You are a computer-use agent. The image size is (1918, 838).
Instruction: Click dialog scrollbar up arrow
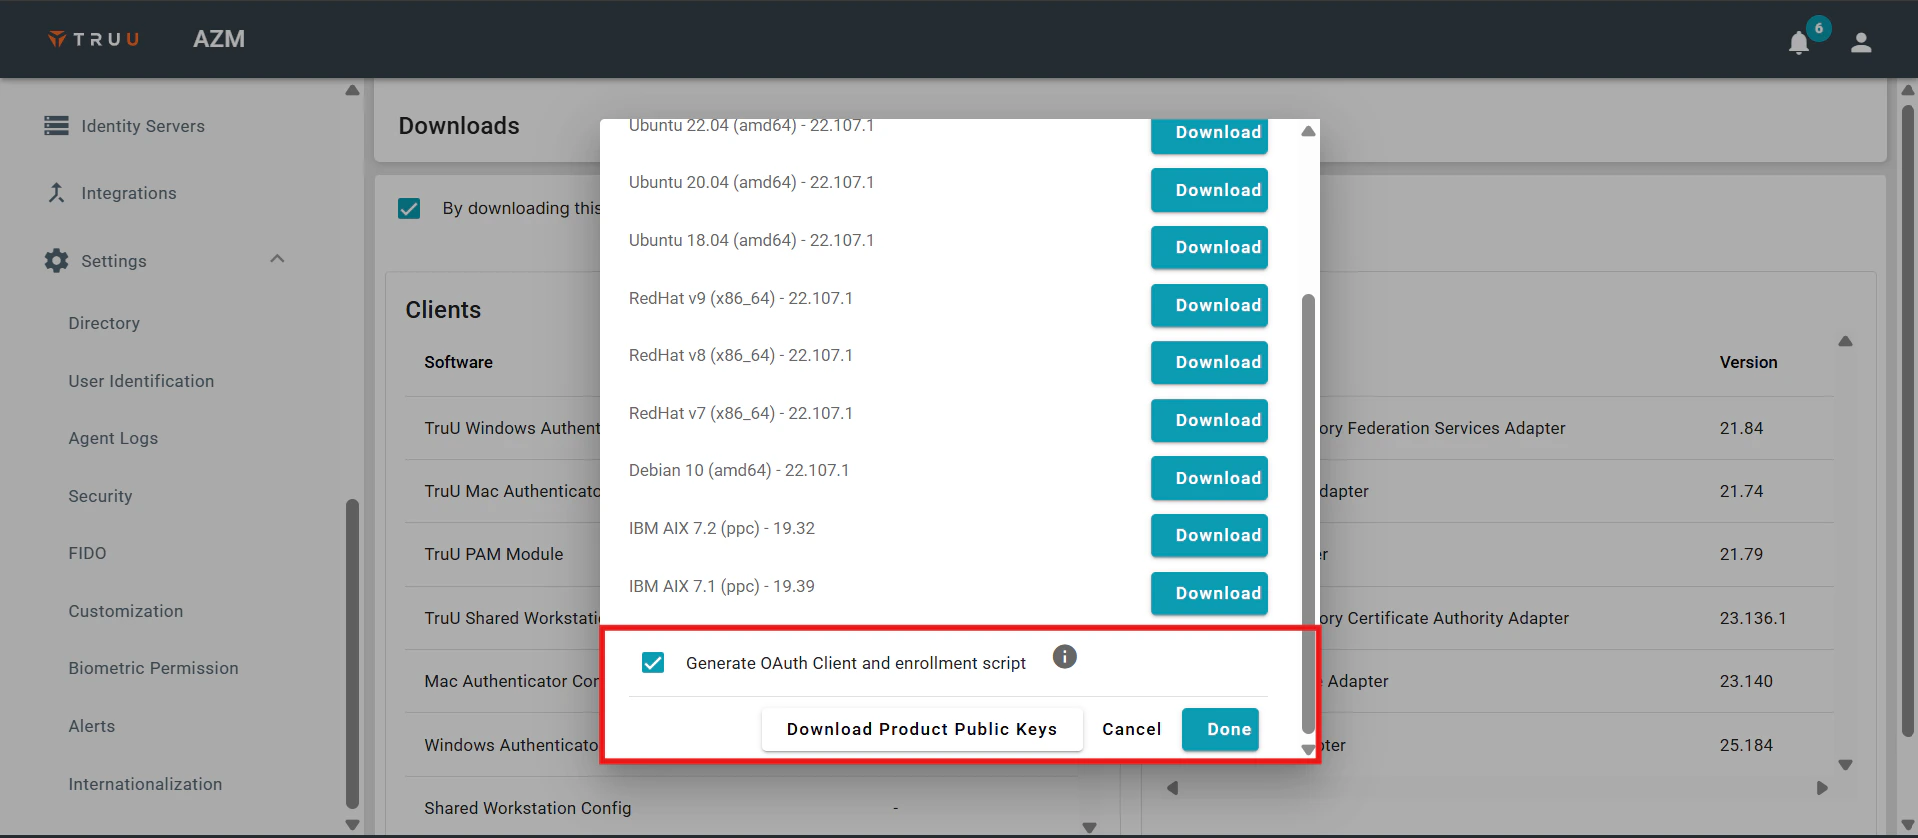(x=1308, y=131)
